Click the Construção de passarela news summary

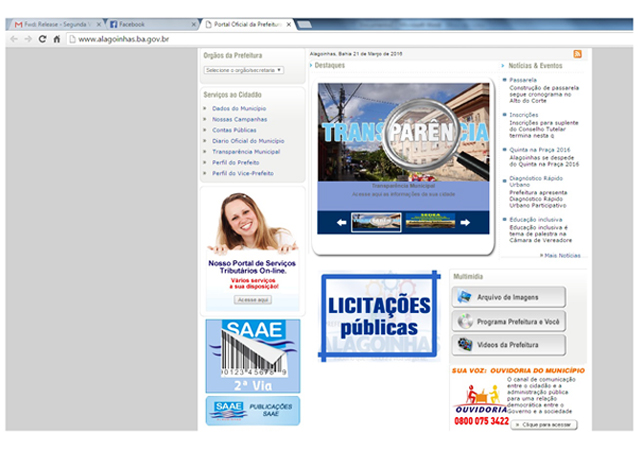(544, 94)
